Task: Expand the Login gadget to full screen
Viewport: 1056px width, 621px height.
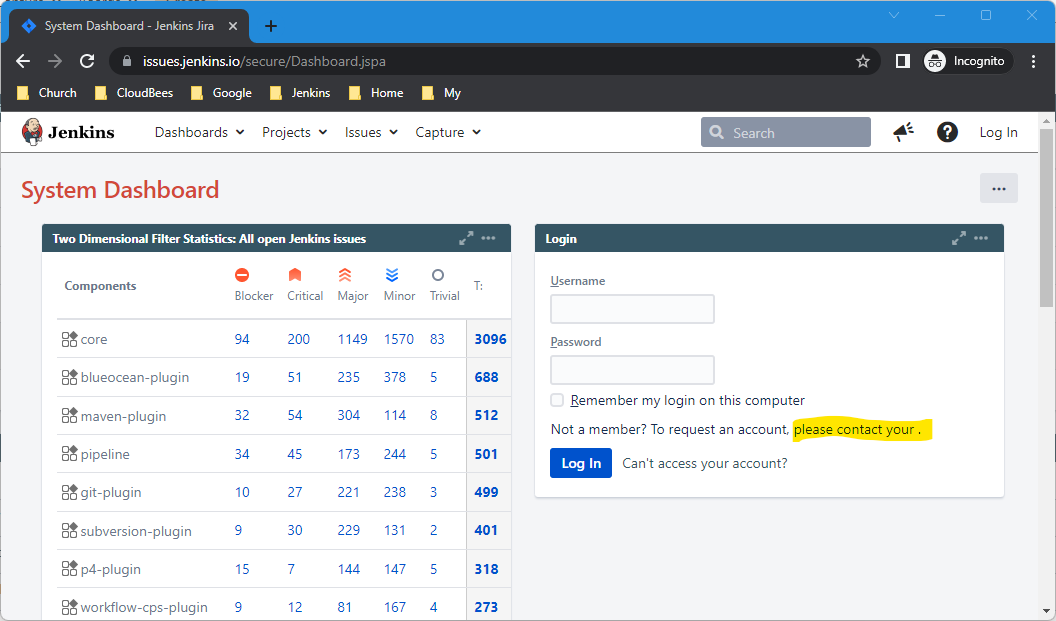Action: pos(958,238)
